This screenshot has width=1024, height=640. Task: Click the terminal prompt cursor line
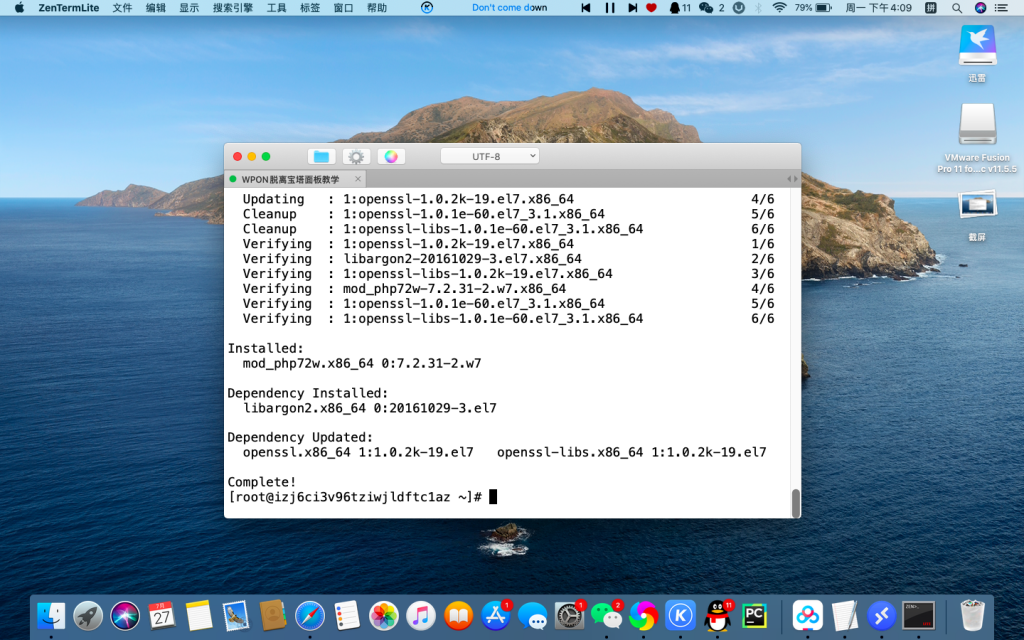(x=362, y=497)
